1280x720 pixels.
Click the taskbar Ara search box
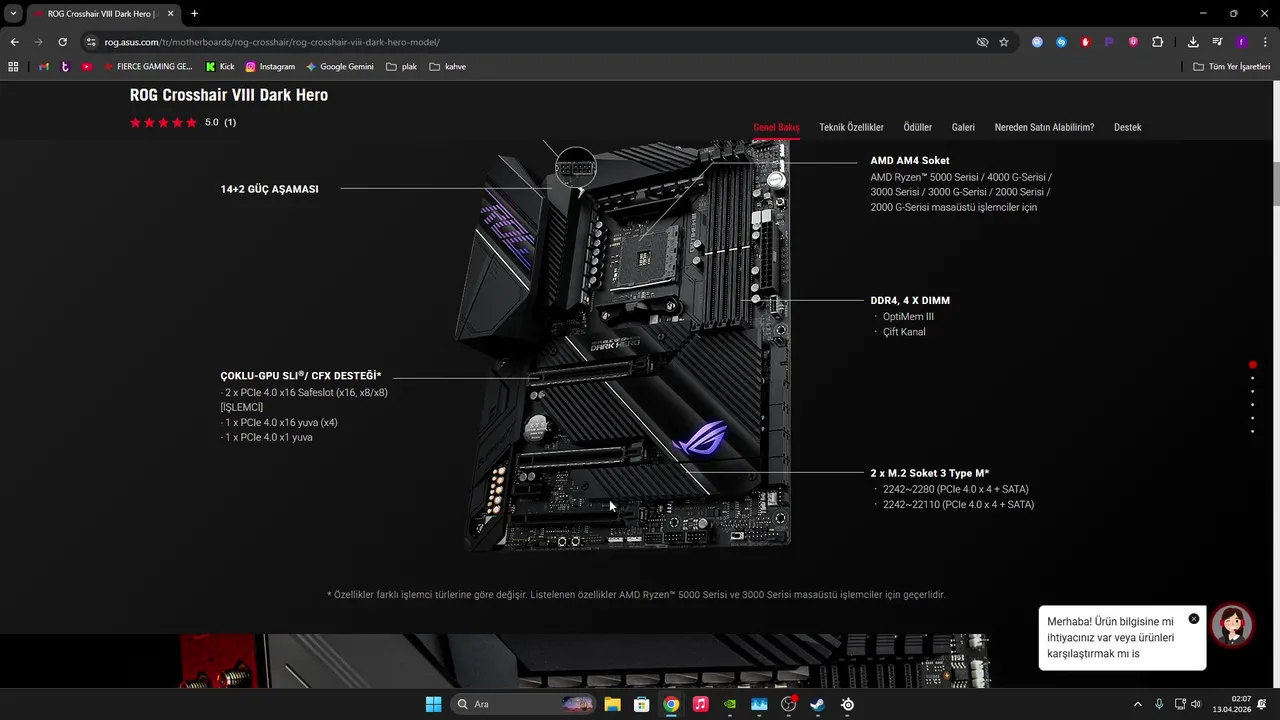pyautogui.click(x=524, y=704)
